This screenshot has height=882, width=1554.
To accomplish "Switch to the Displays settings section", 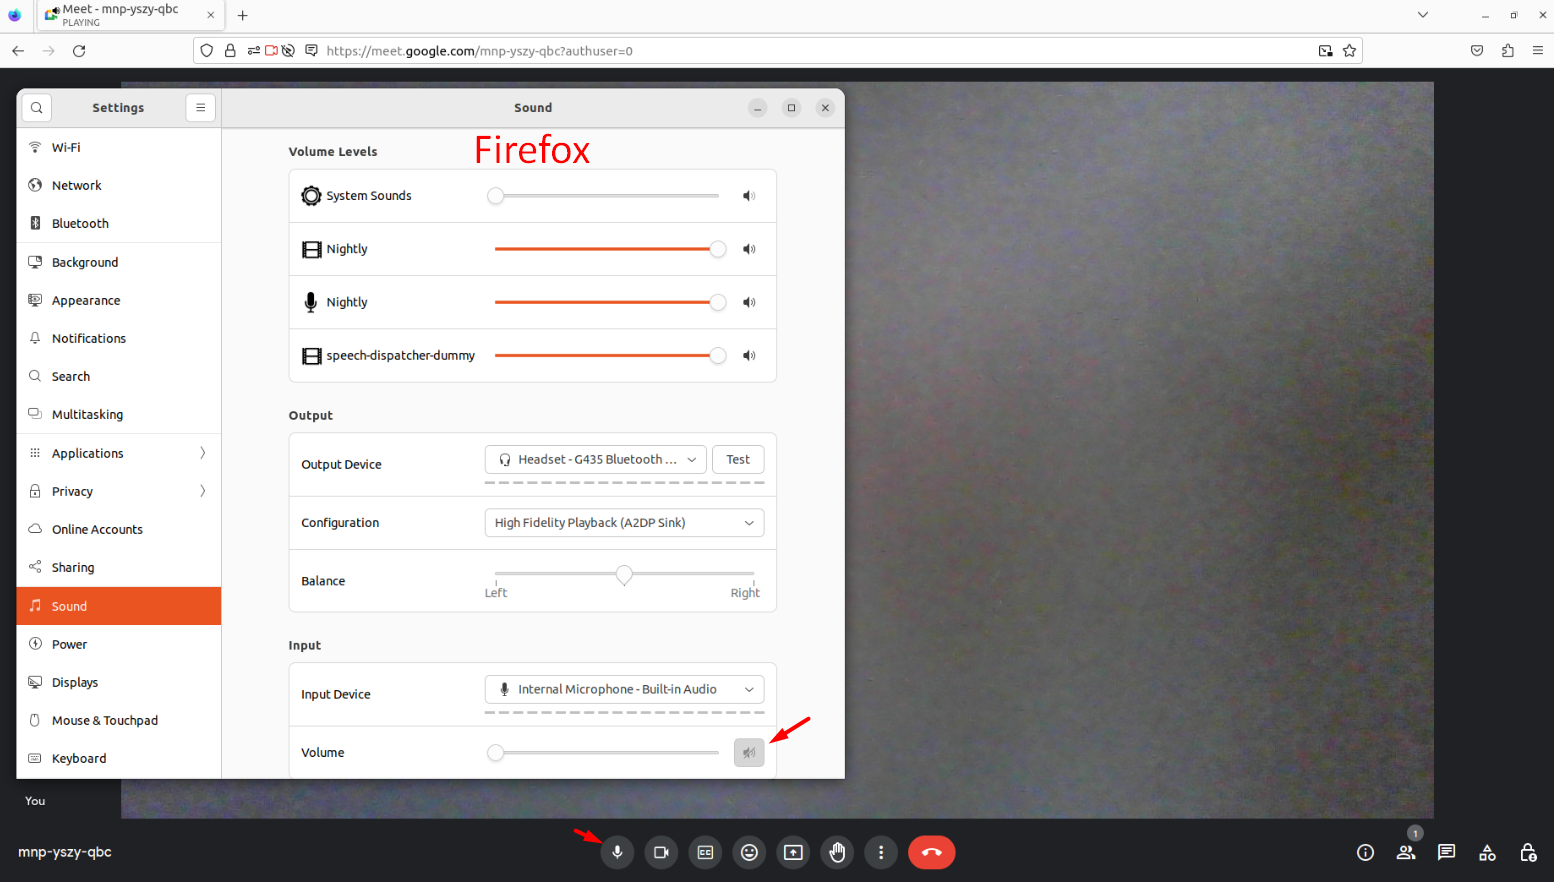I will coord(75,682).
